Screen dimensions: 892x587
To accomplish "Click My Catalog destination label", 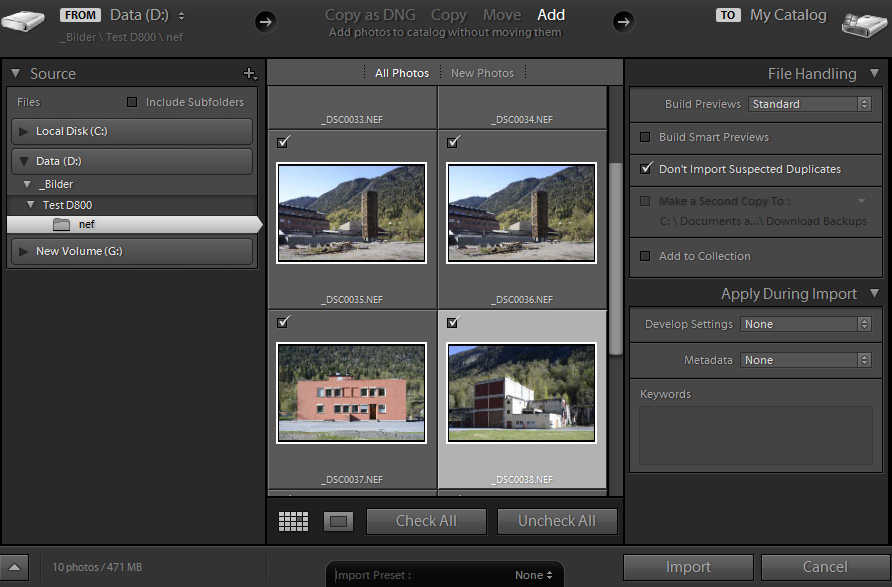I will (788, 15).
